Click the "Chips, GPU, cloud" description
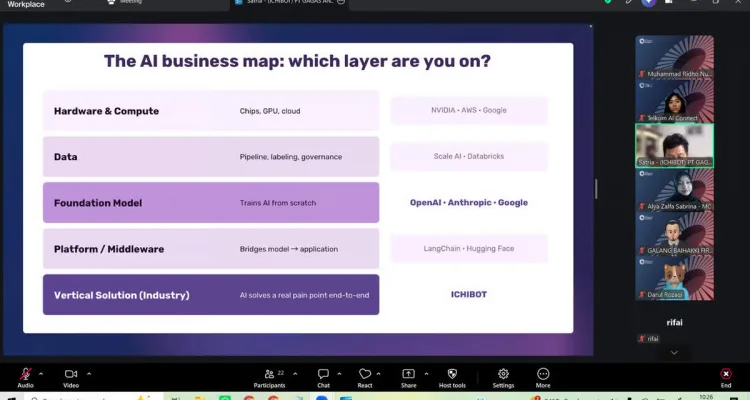Image resolution: width=750 pixels, height=400 pixels. tap(270, 111)
